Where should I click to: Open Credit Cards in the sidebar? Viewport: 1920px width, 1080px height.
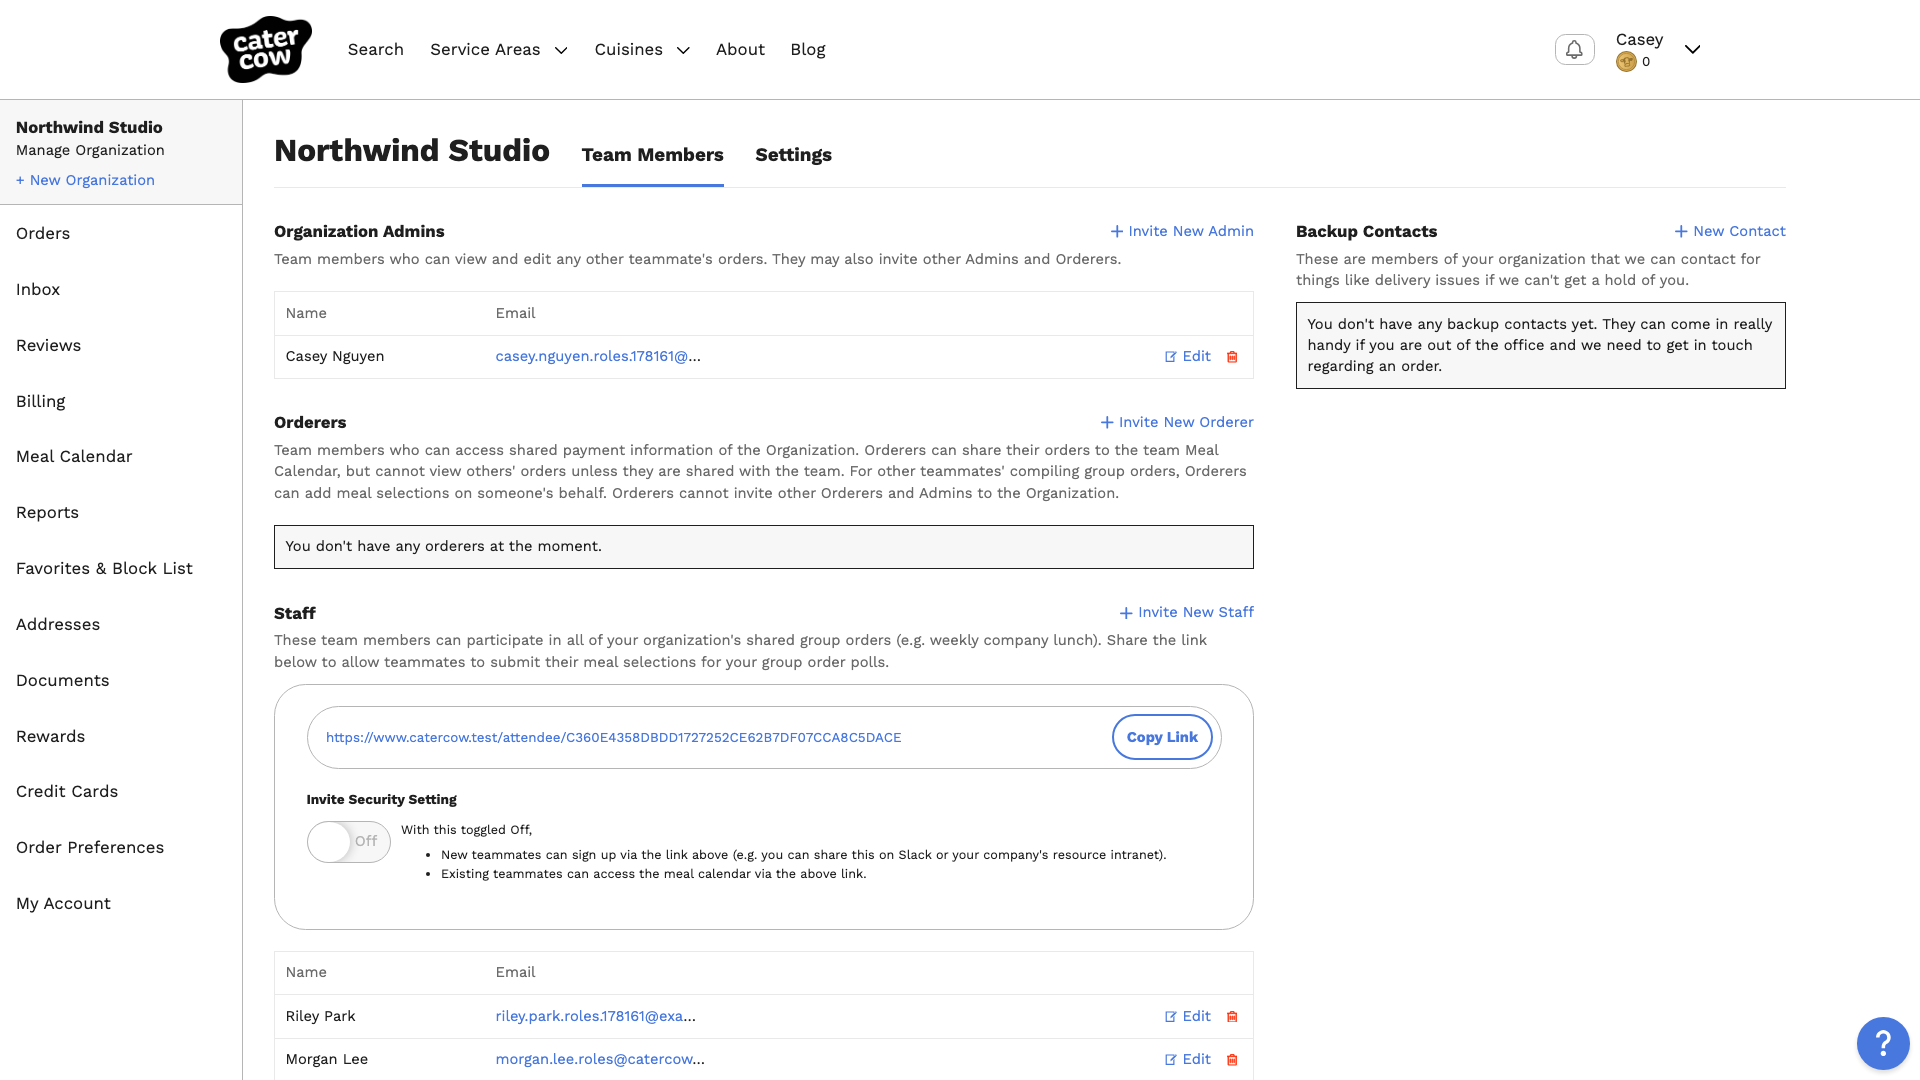pyautogui.click(x=67, y=791)
